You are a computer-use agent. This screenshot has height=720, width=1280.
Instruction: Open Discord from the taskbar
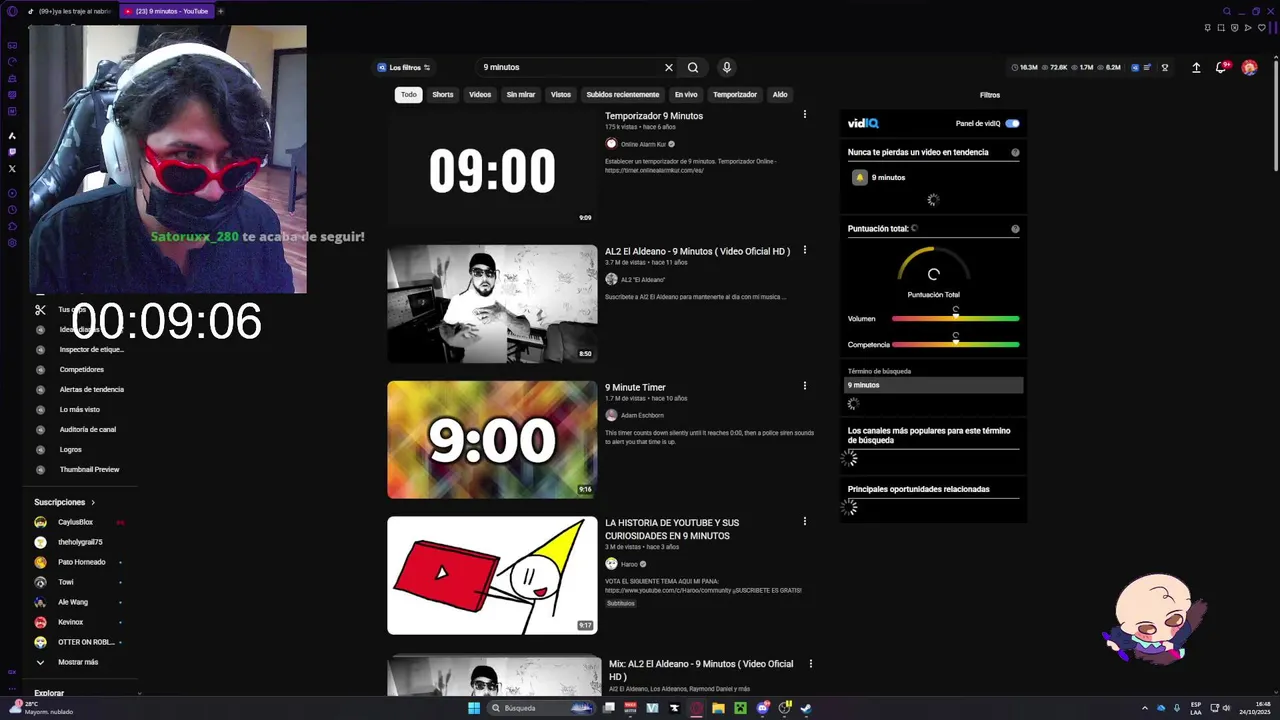[x=762, y=708]
